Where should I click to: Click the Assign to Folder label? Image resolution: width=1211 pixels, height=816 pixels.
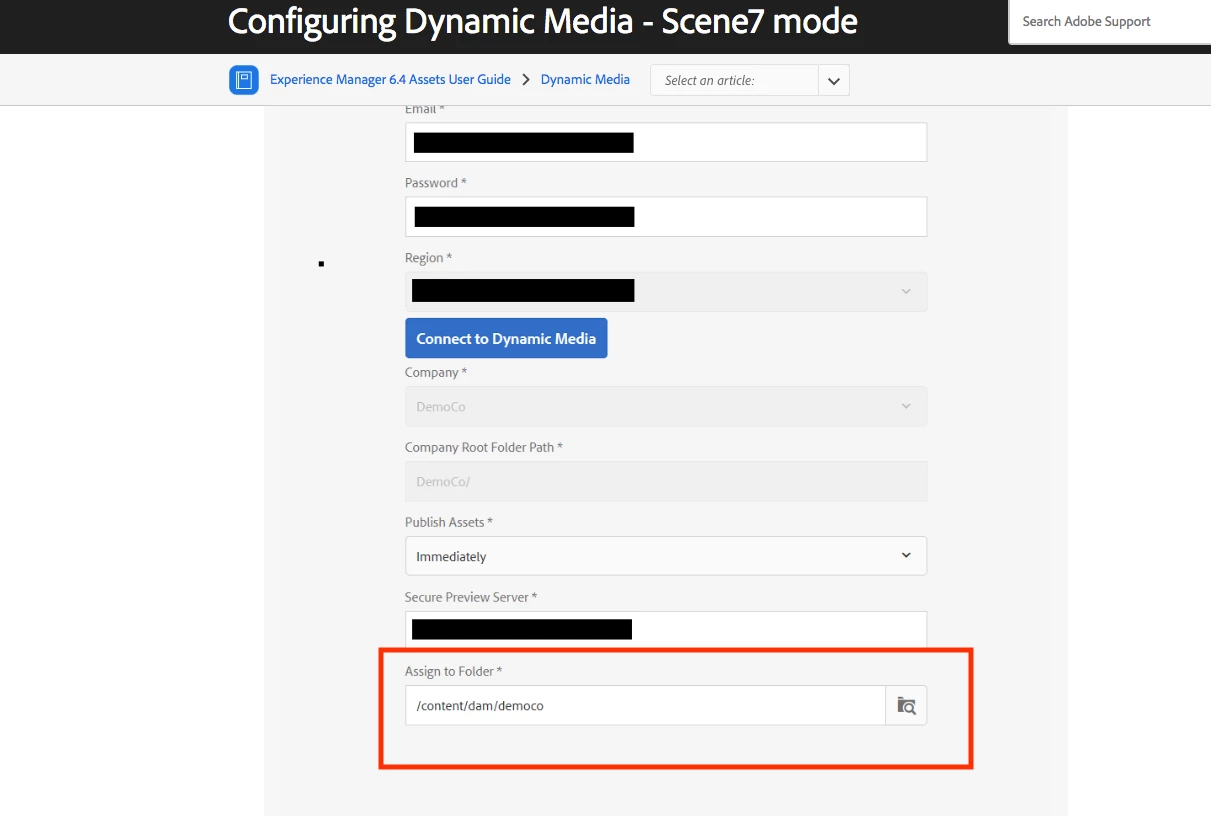tap(453, 671)
